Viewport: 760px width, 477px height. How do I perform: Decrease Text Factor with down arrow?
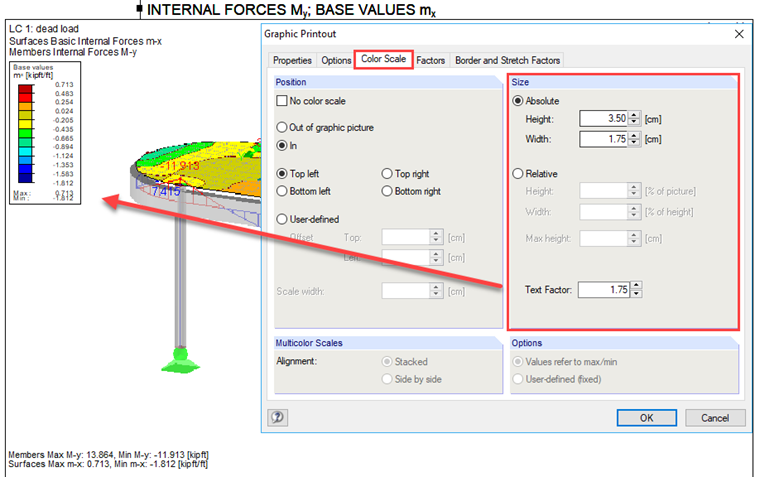tap(636, 294)
